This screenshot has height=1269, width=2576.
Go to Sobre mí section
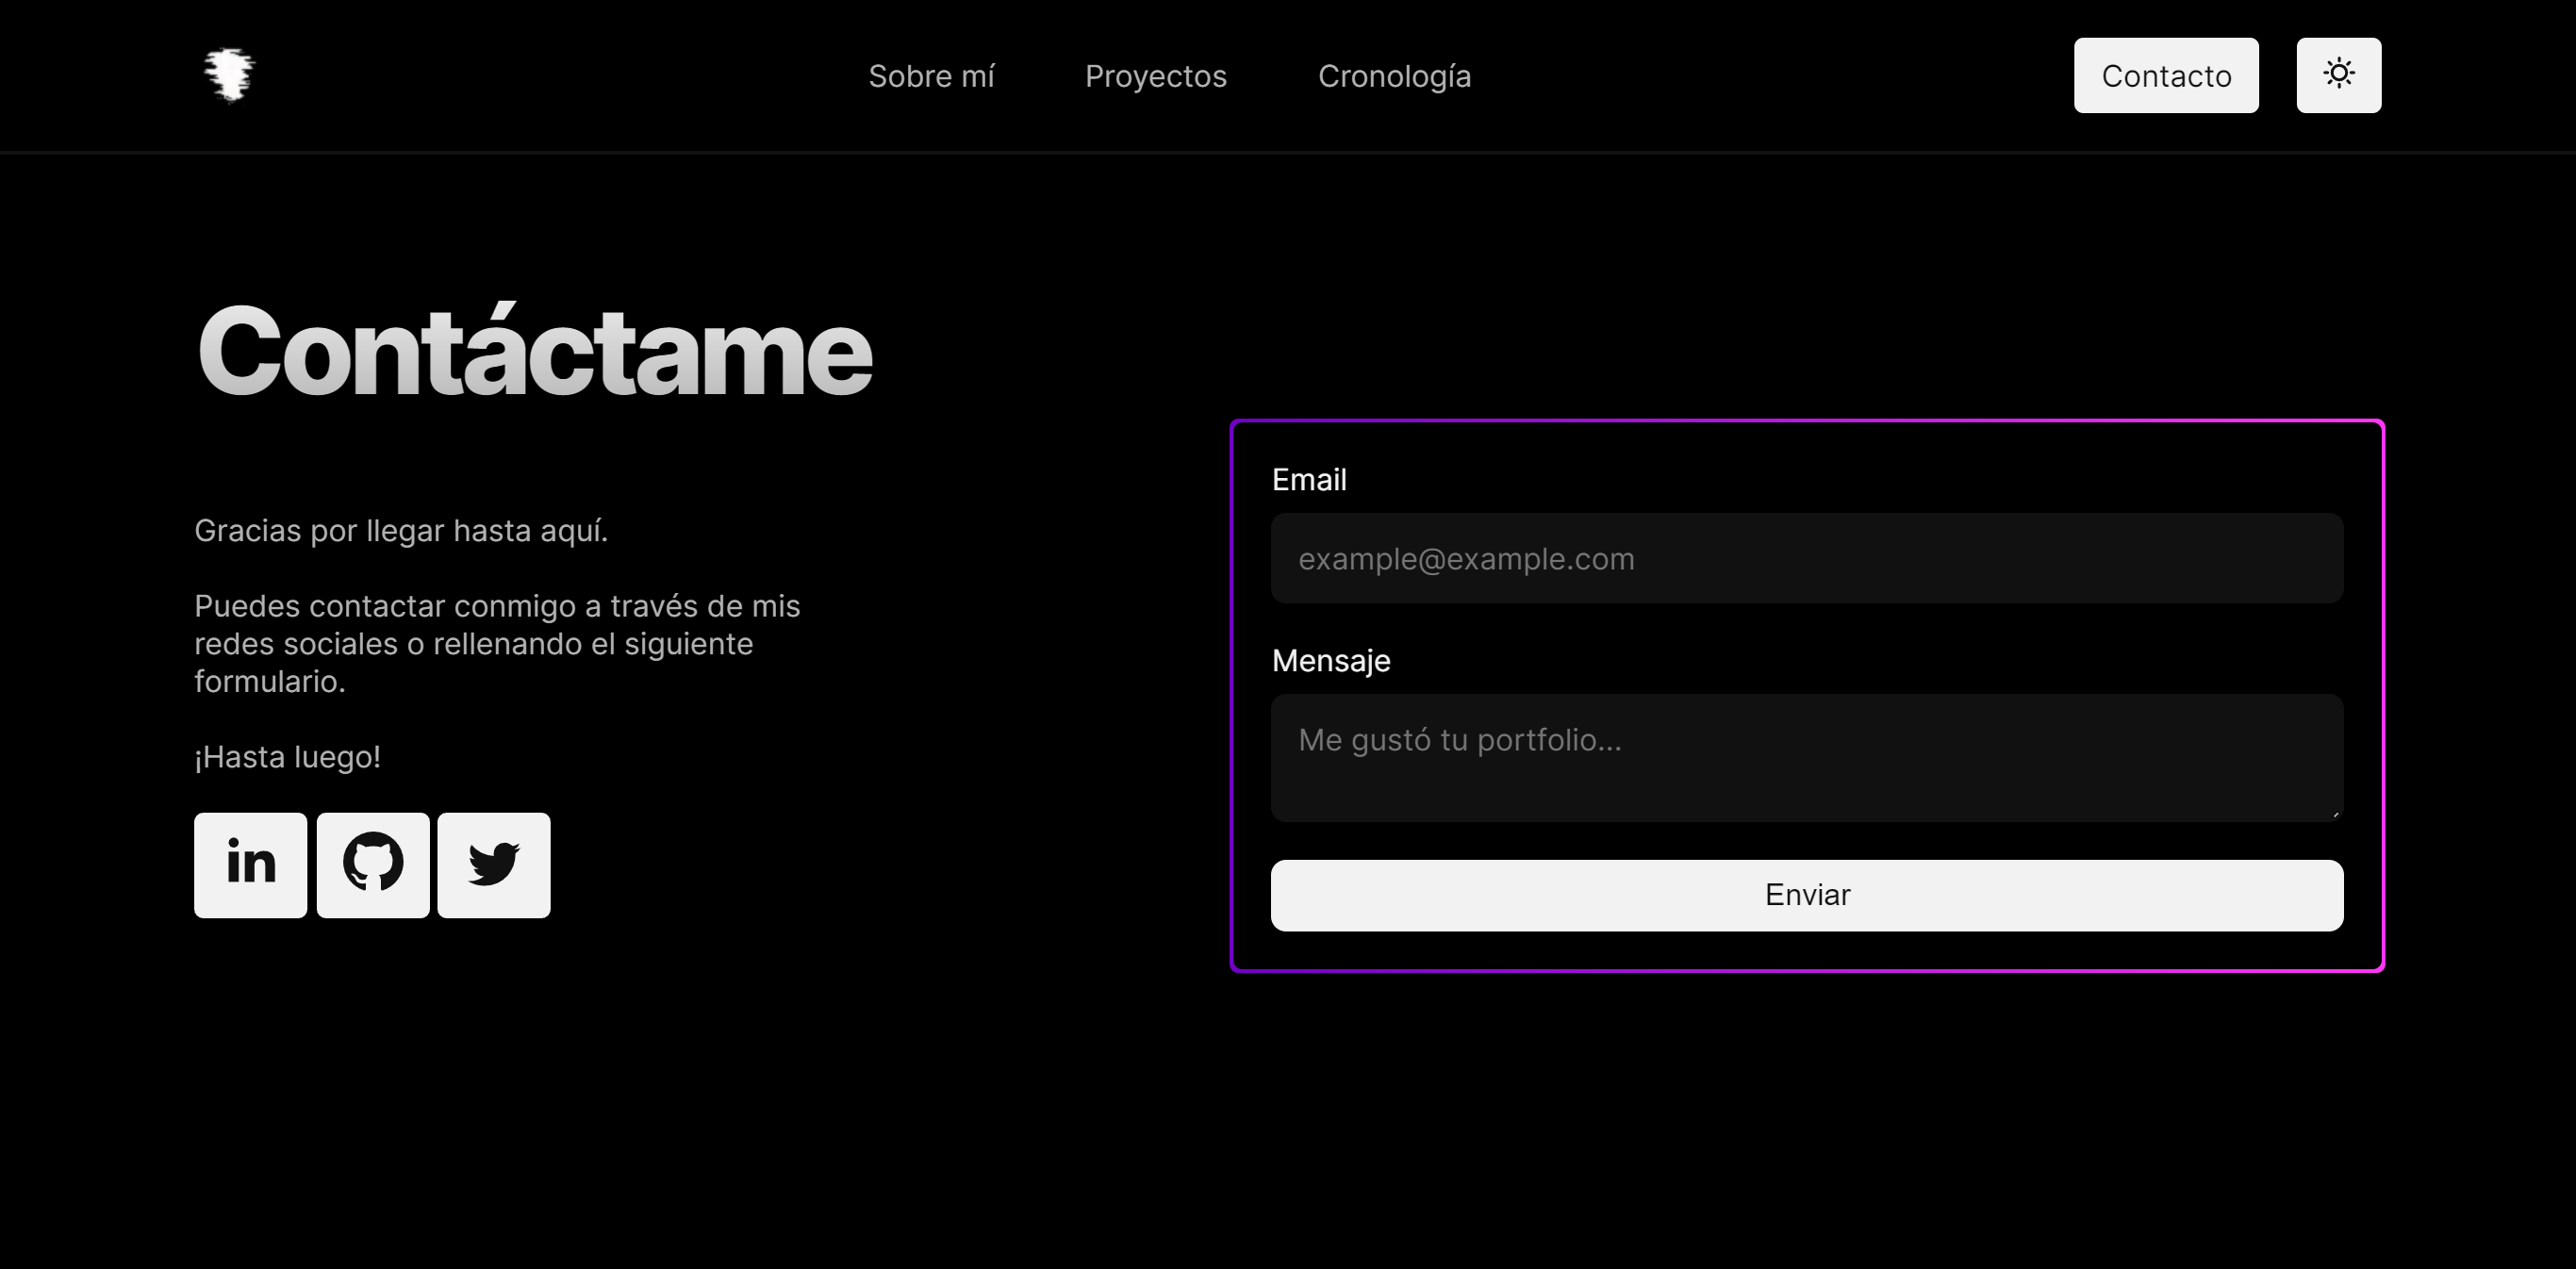click(x=931, y=76)
